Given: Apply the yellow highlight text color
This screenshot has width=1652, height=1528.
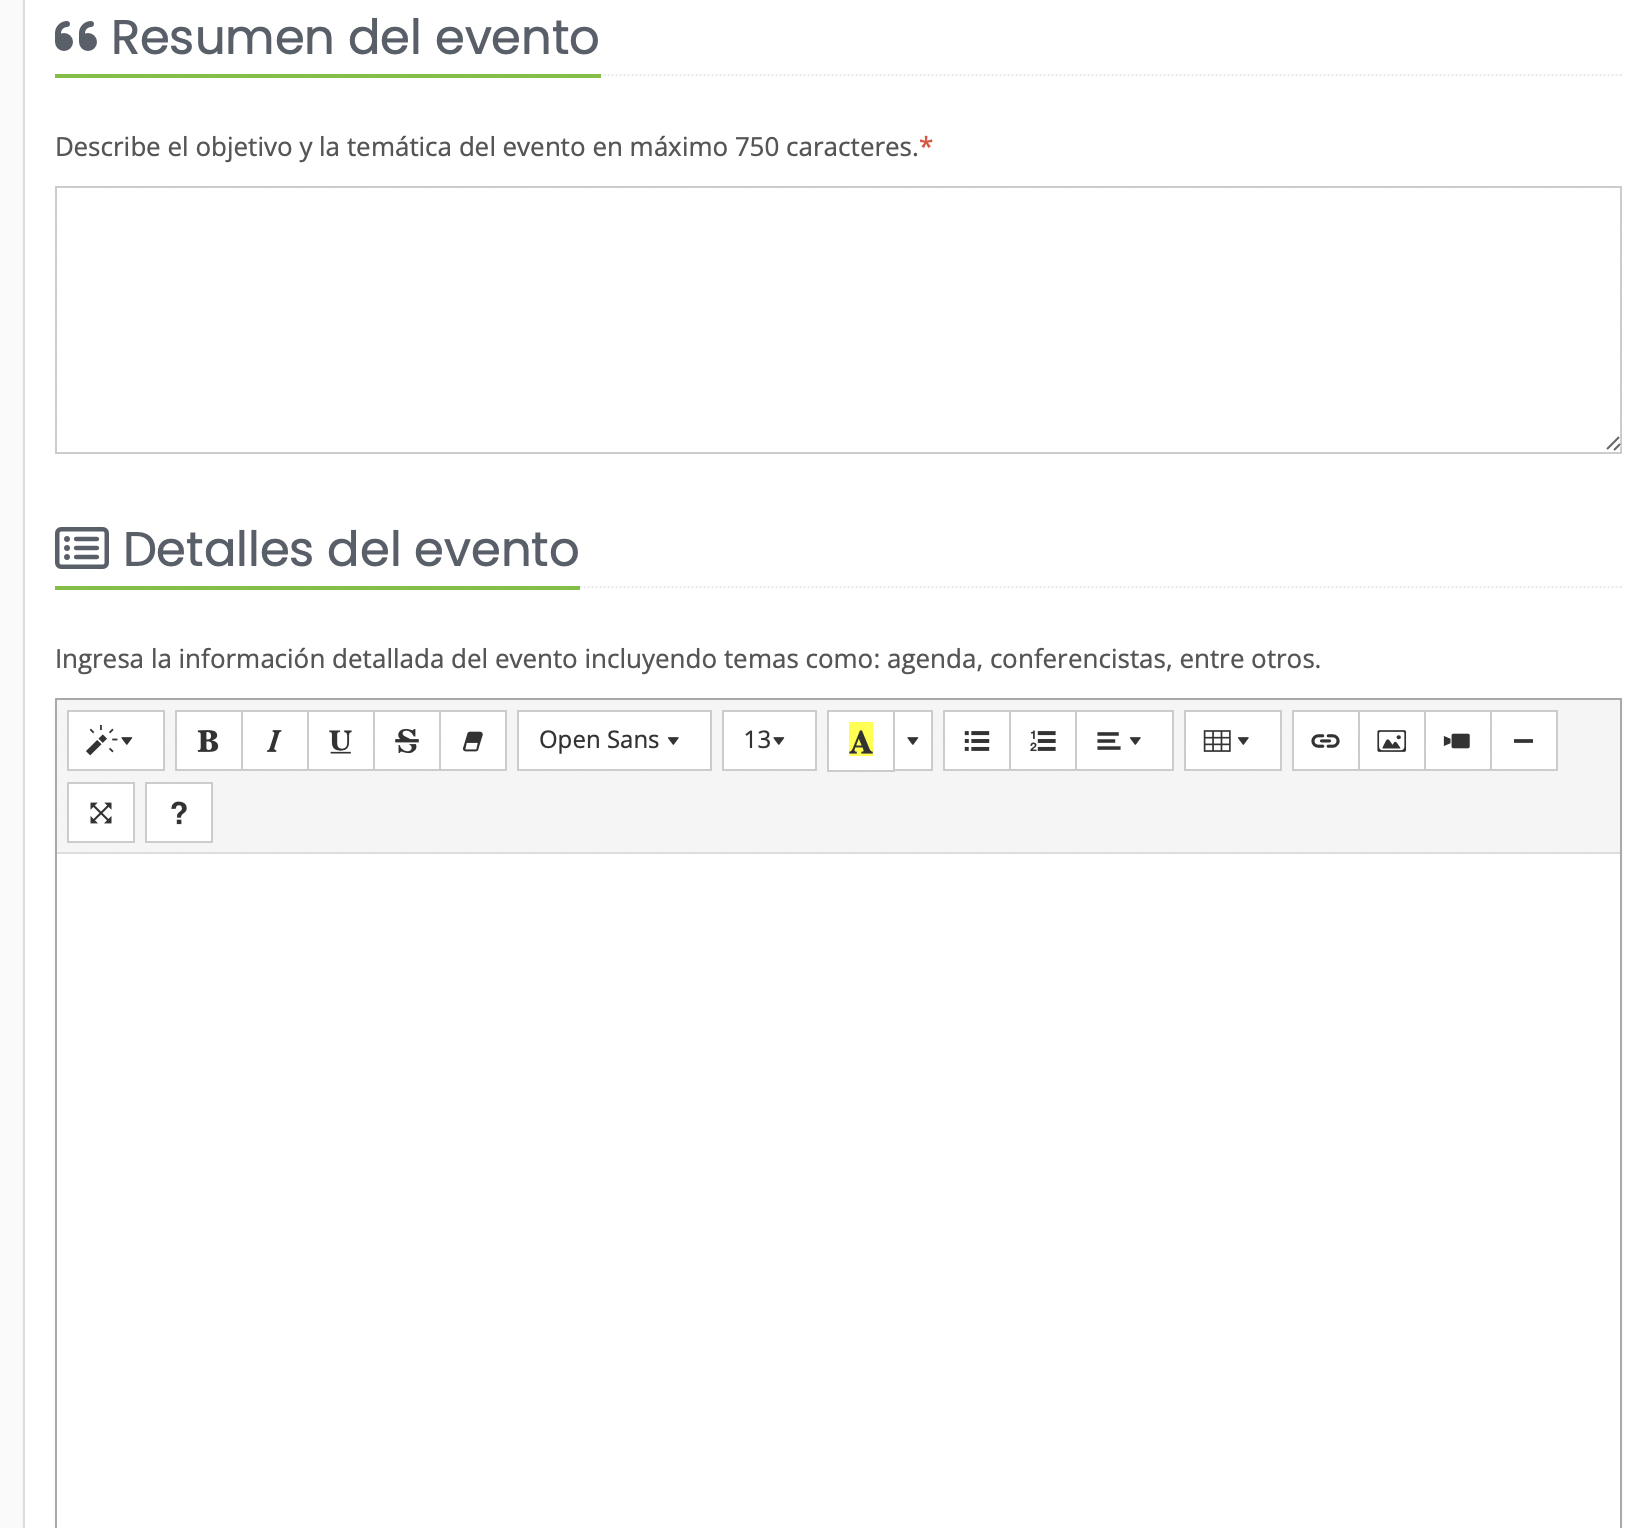Looking at the screenshot, I should point(860,741).
